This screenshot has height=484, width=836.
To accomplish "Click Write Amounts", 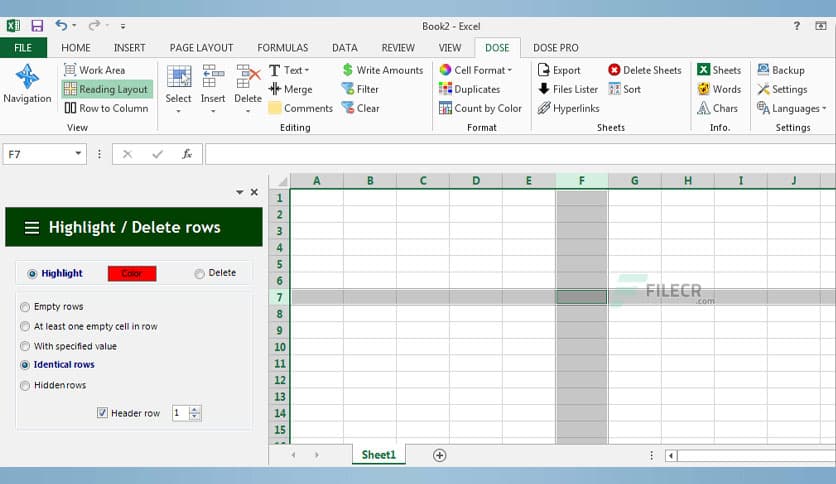I will [x=383, y=70].
